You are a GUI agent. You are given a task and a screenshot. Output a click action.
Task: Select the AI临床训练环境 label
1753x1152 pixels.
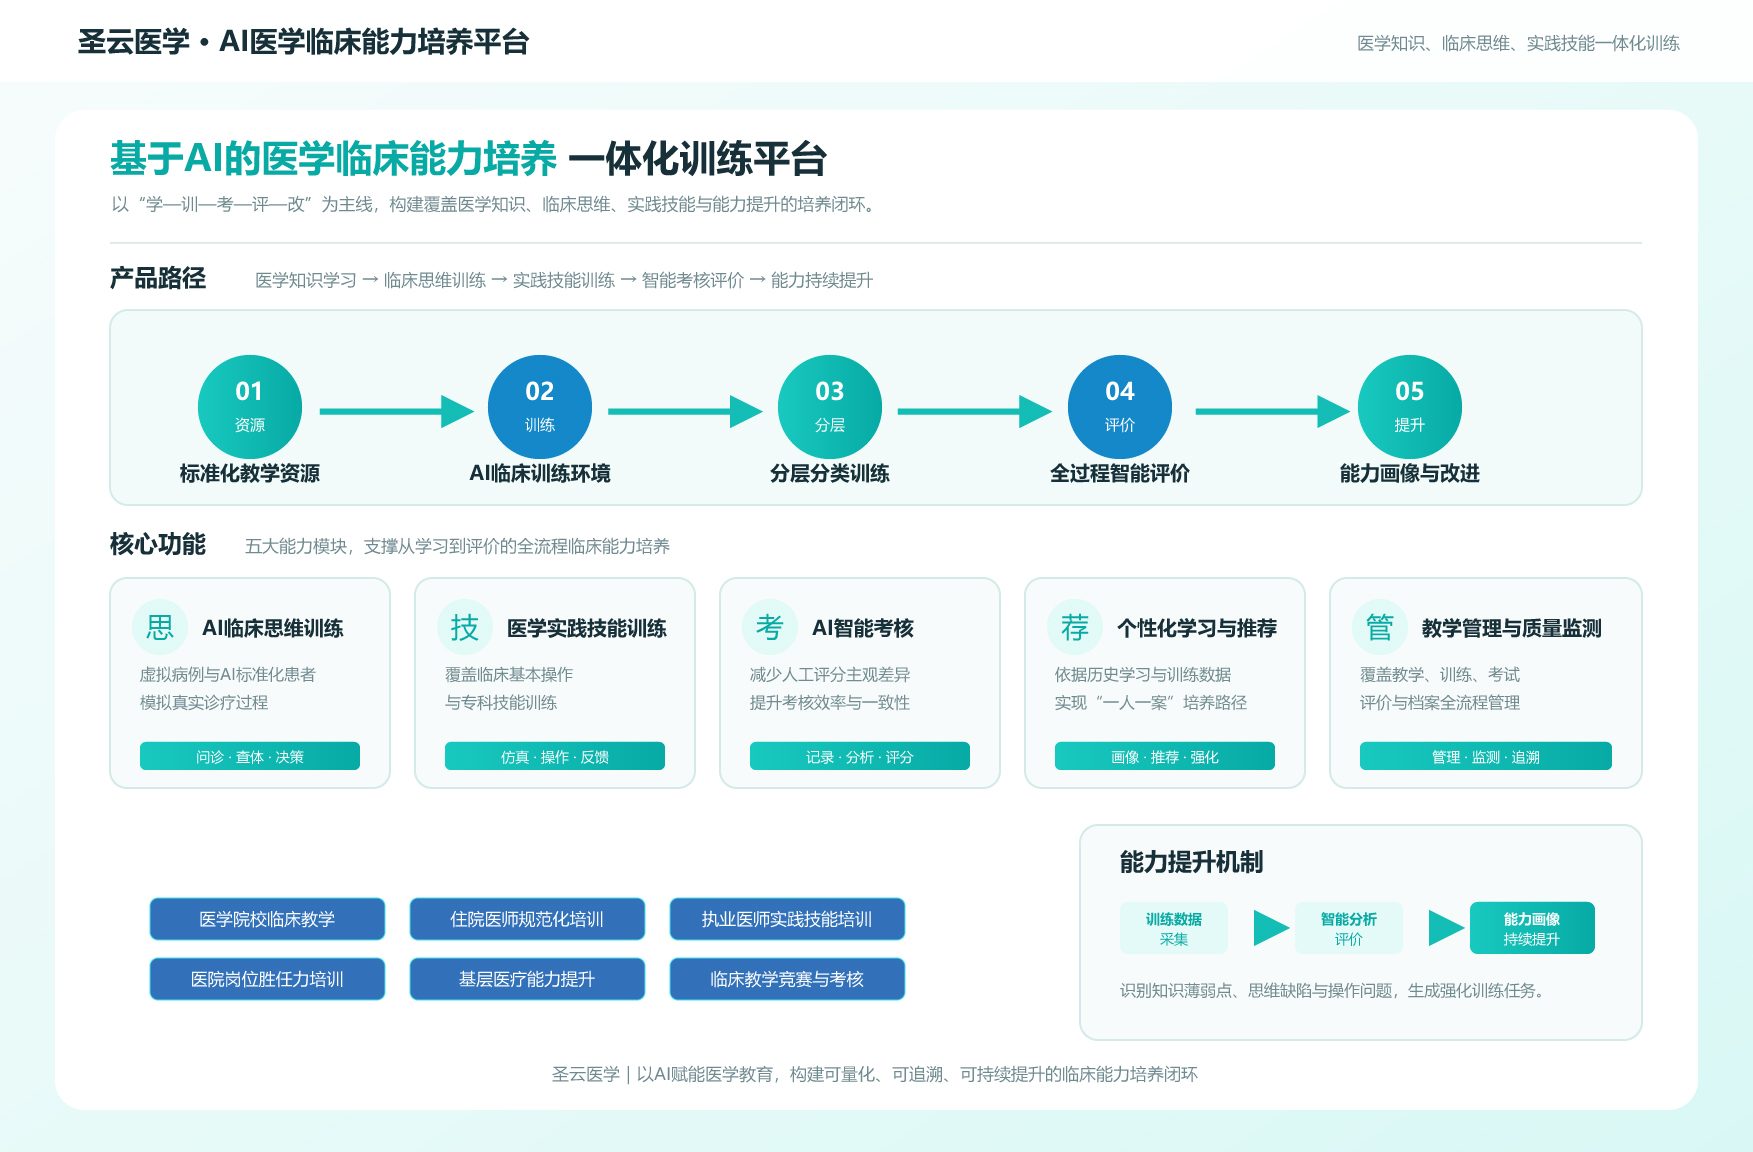coord(540,473)
